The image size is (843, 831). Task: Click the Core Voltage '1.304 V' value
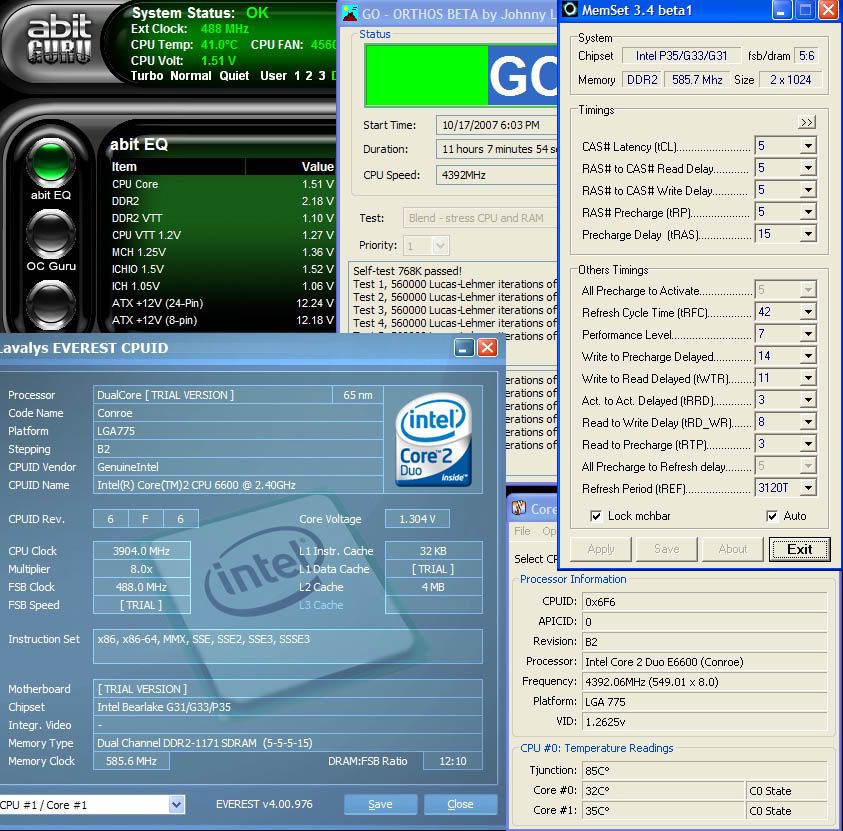(x=417, y=519)
